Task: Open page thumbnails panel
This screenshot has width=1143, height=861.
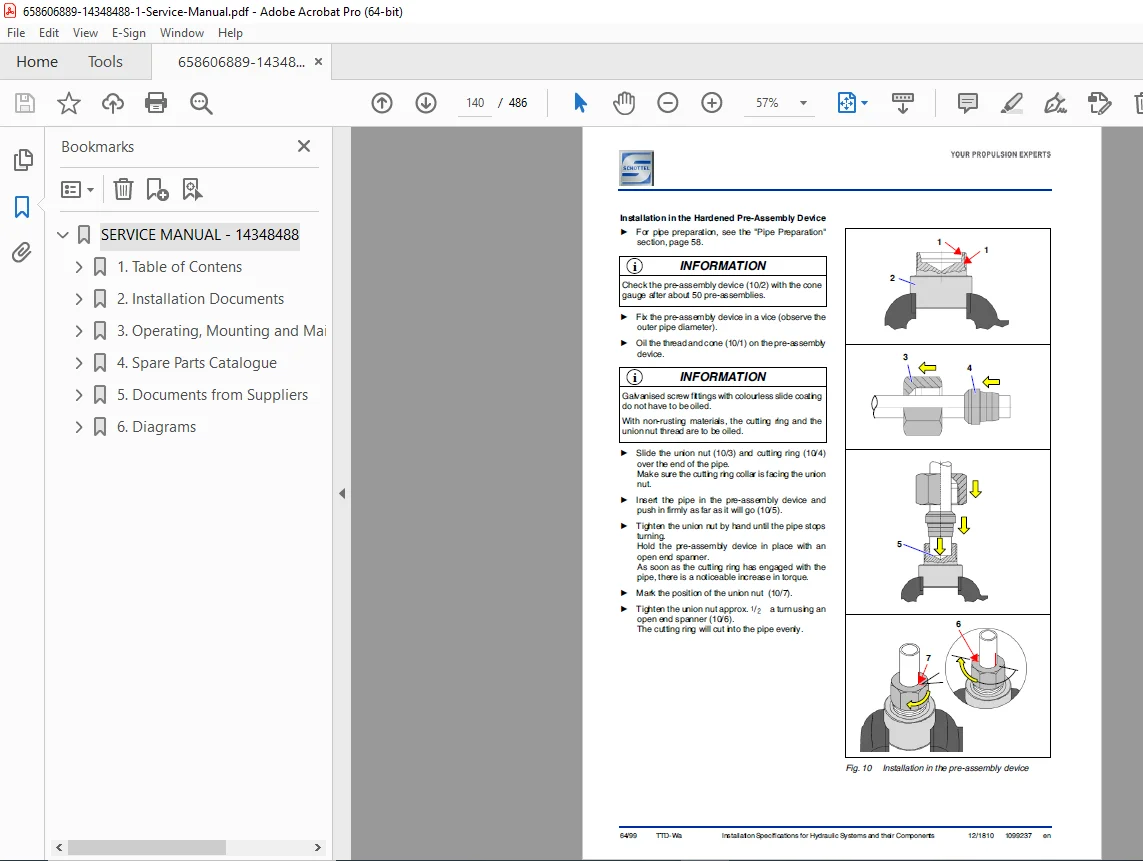Action: pos(23,160)
